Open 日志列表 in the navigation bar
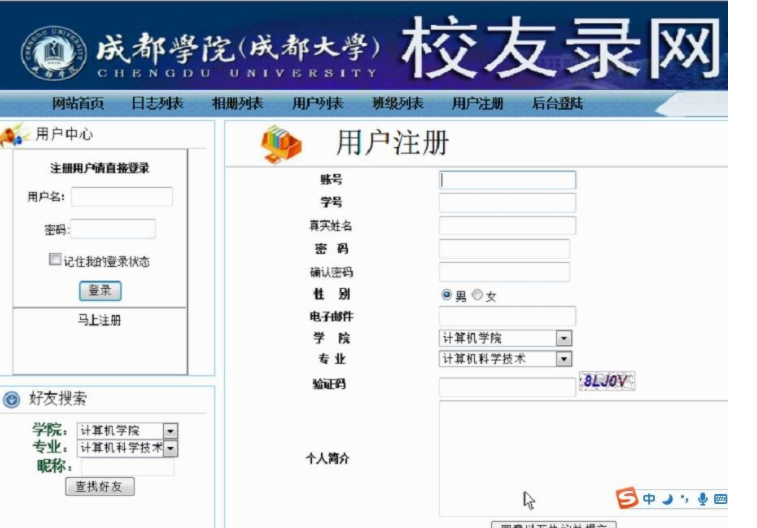Image resolution: width=757 pixels, height=528 pixels. pyautogui.click(x=157, y=103)
